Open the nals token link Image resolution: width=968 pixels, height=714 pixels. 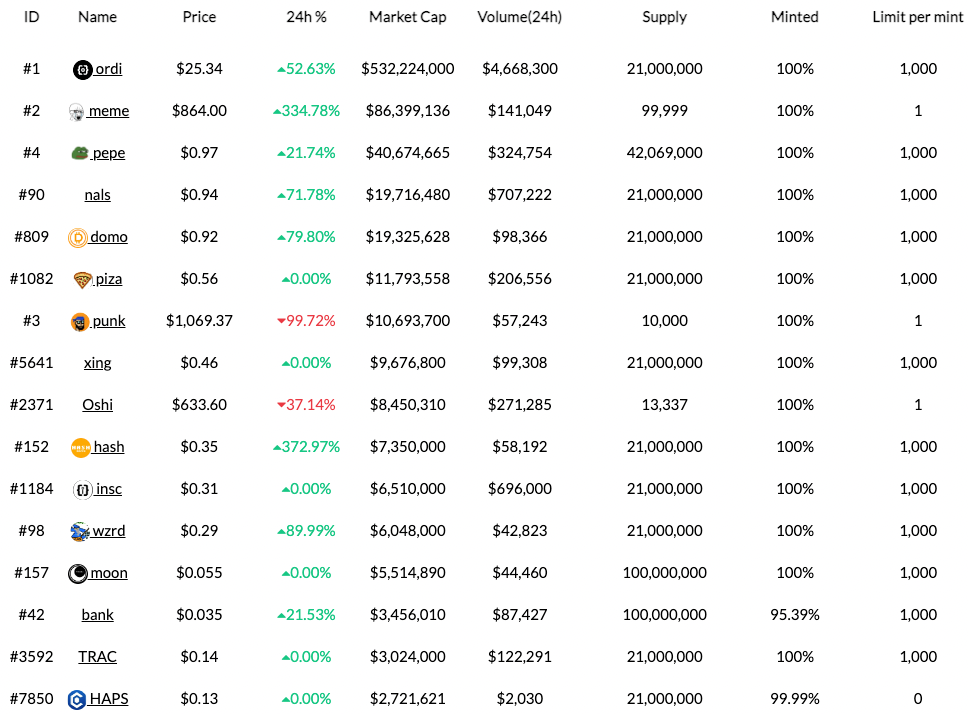pyautogui.click(x=97, y=195)
